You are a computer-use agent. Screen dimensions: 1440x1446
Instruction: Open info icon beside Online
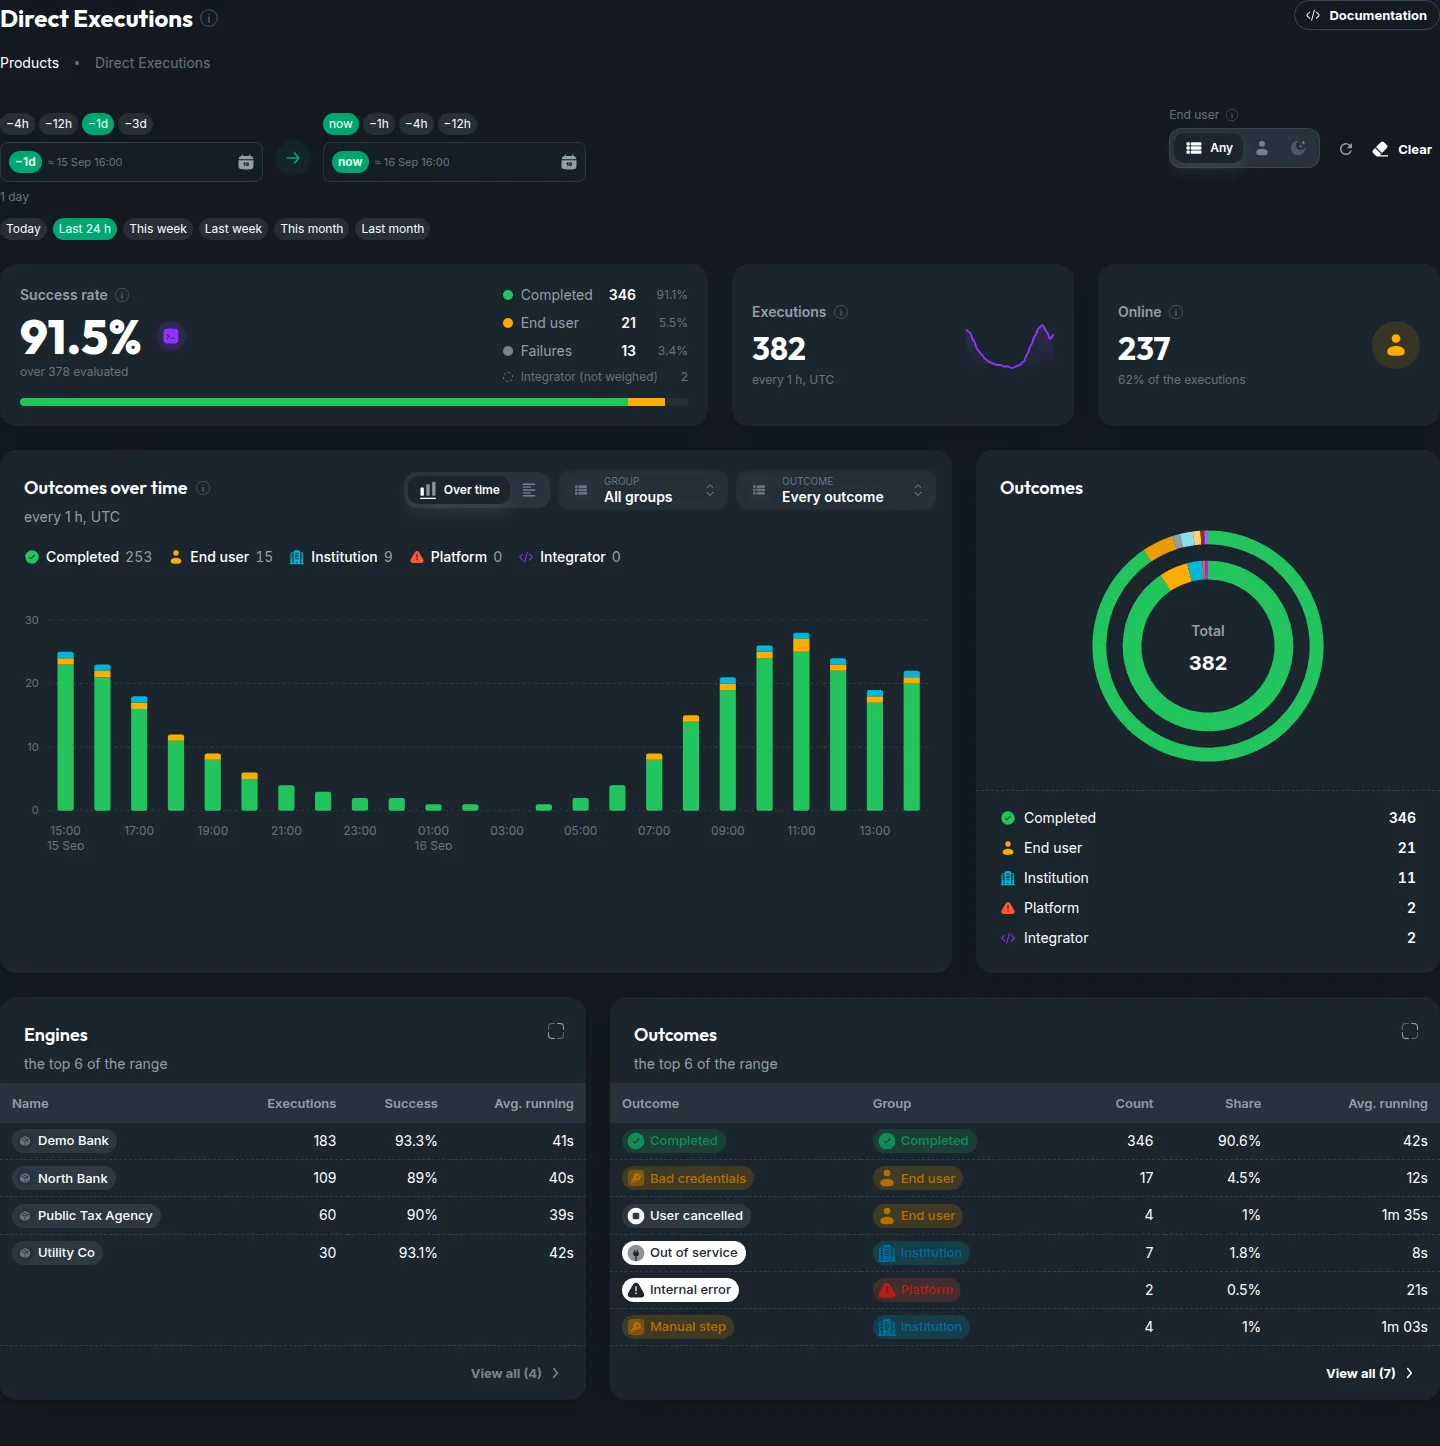click(x=1176, y=312)
